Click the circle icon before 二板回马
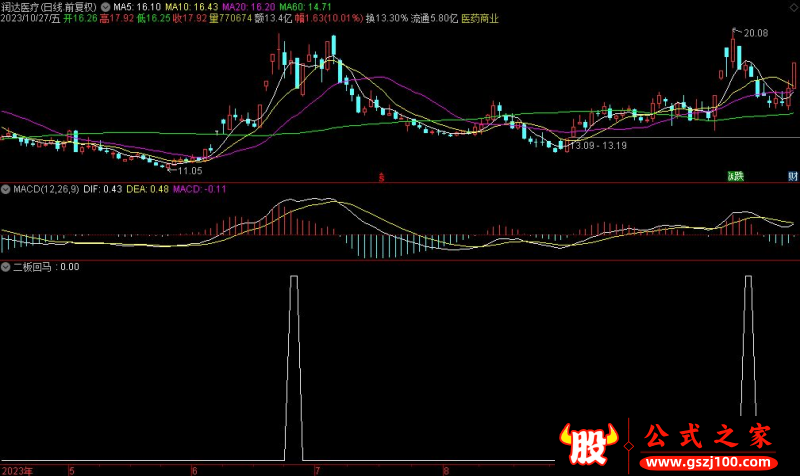 tap(5, 267)
